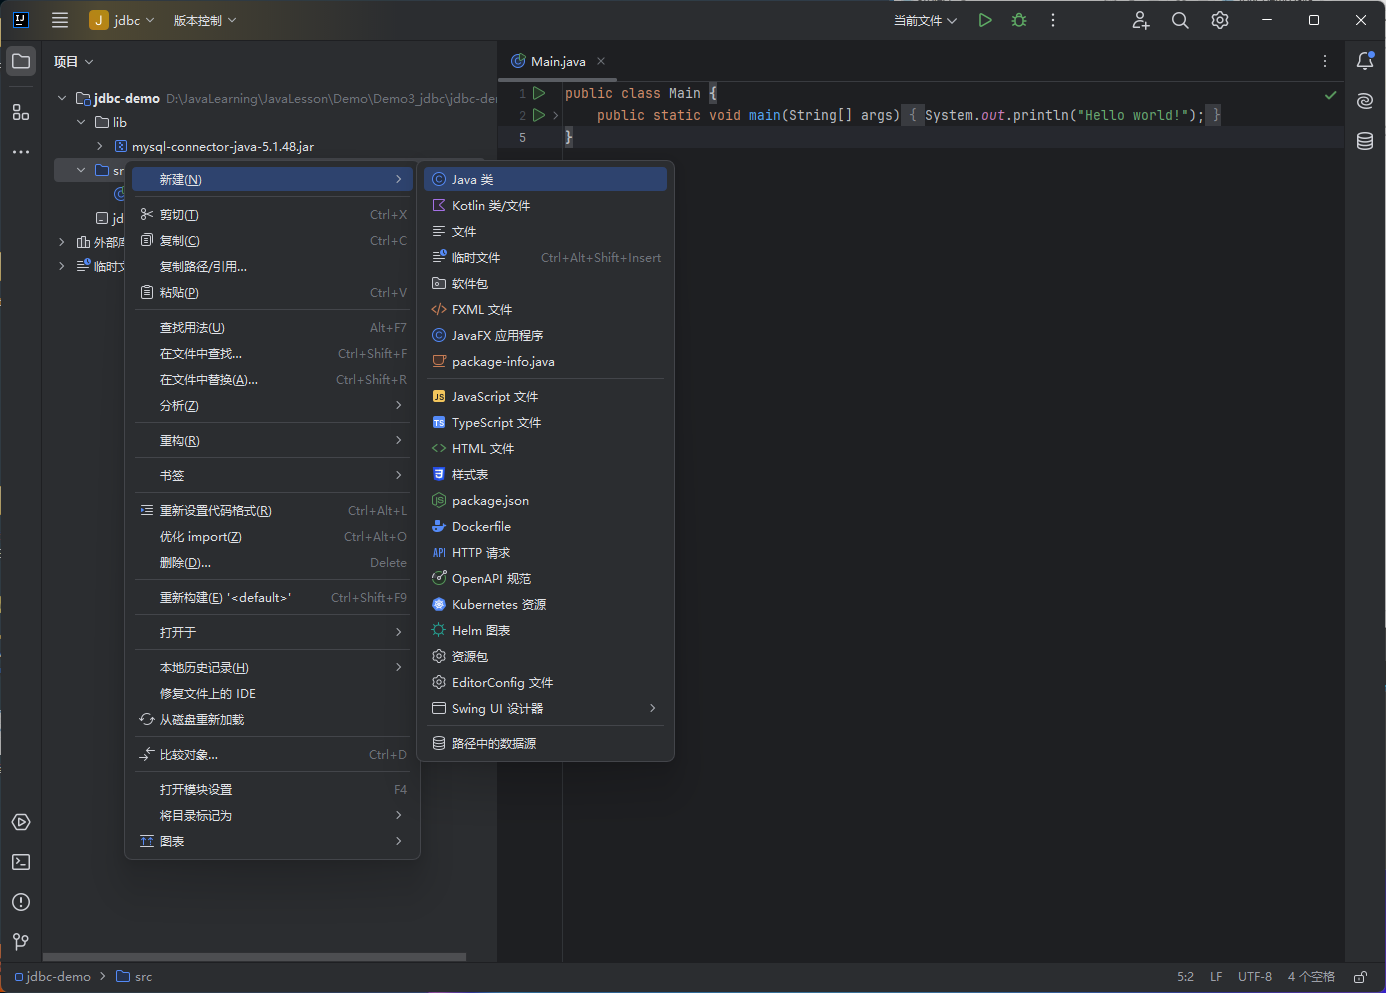Open the Database tool window icon
Viewport: 1386px width, 993px height.
click(x=1365, y=141)
